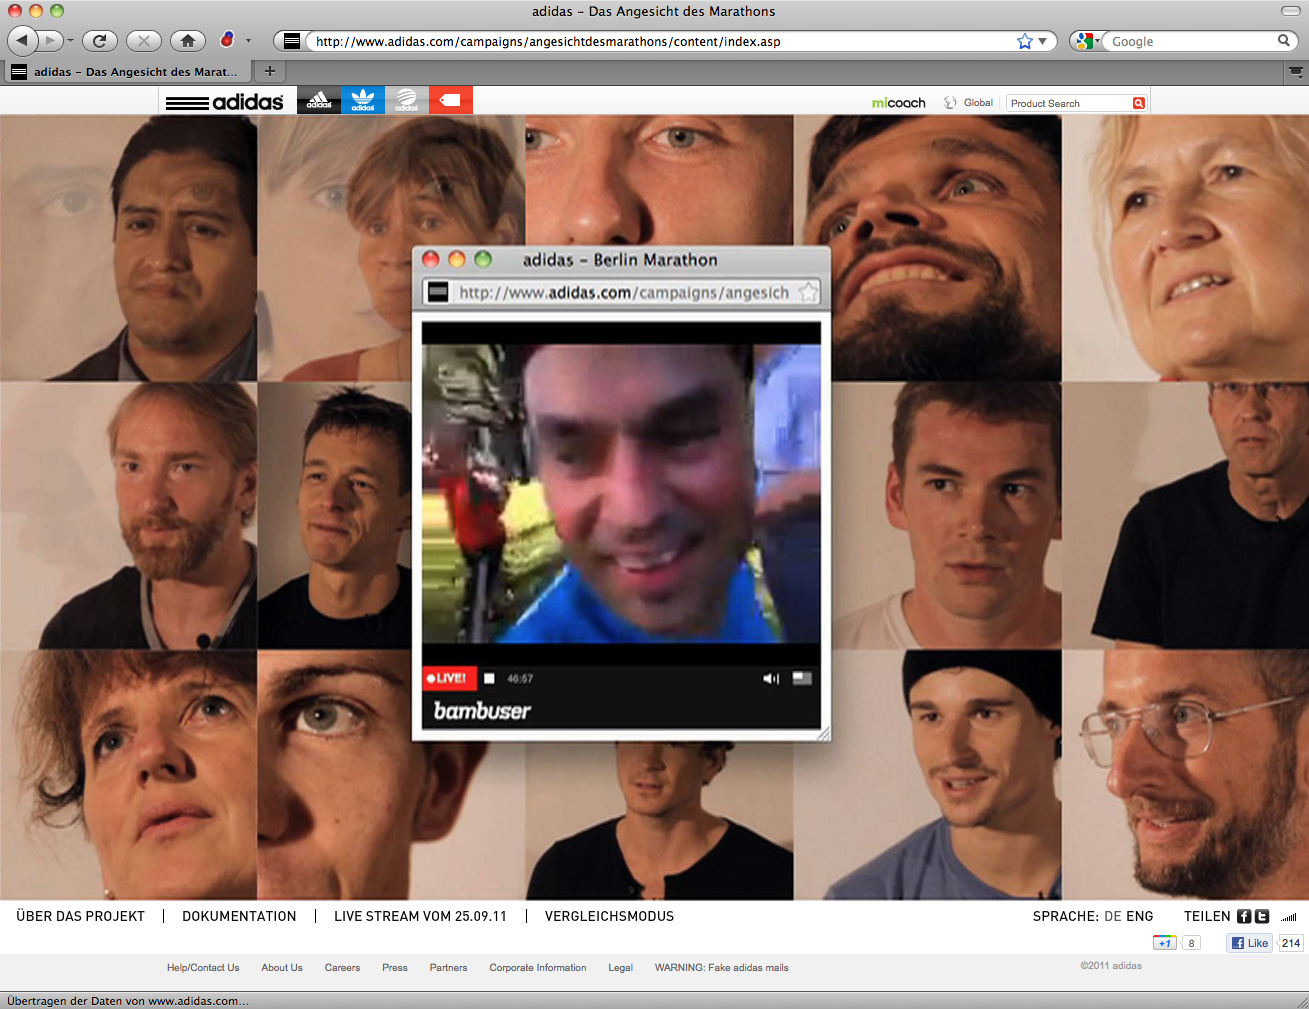The height and width of the screenshot is (1009, 1309).
Task: Bookmark the page with the star icon
Action: tap(1024, 41)
